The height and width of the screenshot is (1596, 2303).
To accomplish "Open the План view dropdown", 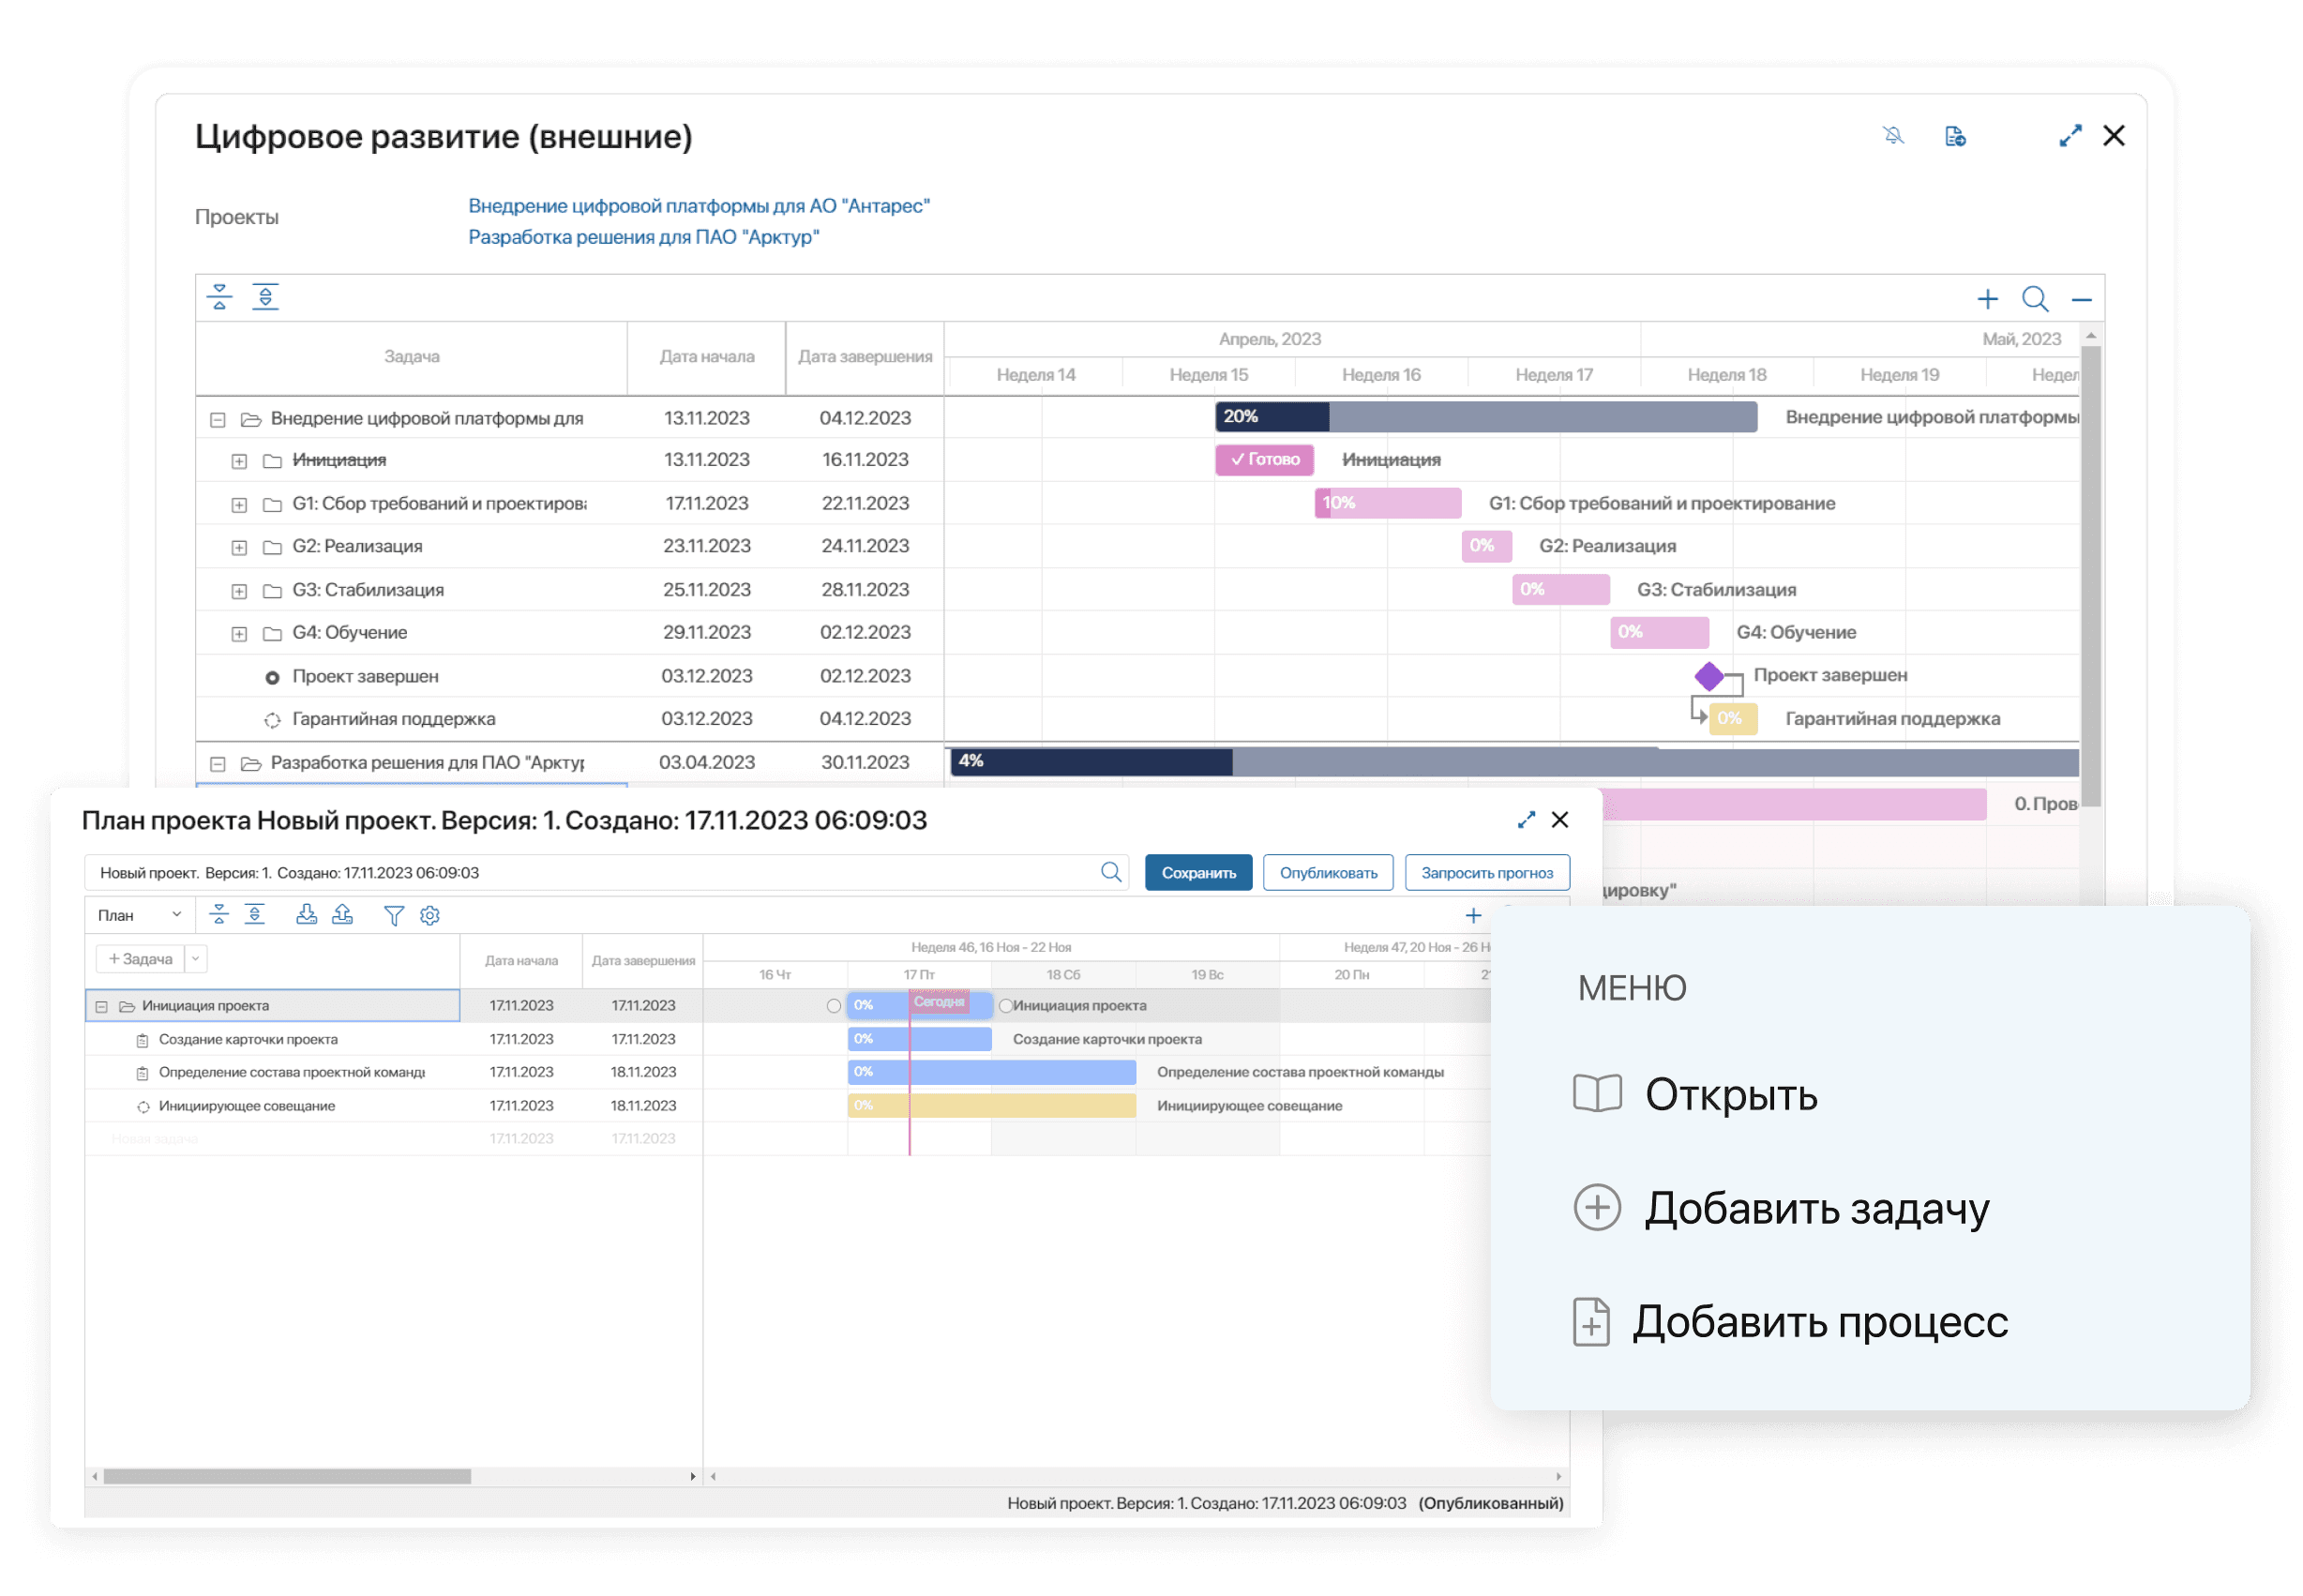I will click(x=140, y=916).
